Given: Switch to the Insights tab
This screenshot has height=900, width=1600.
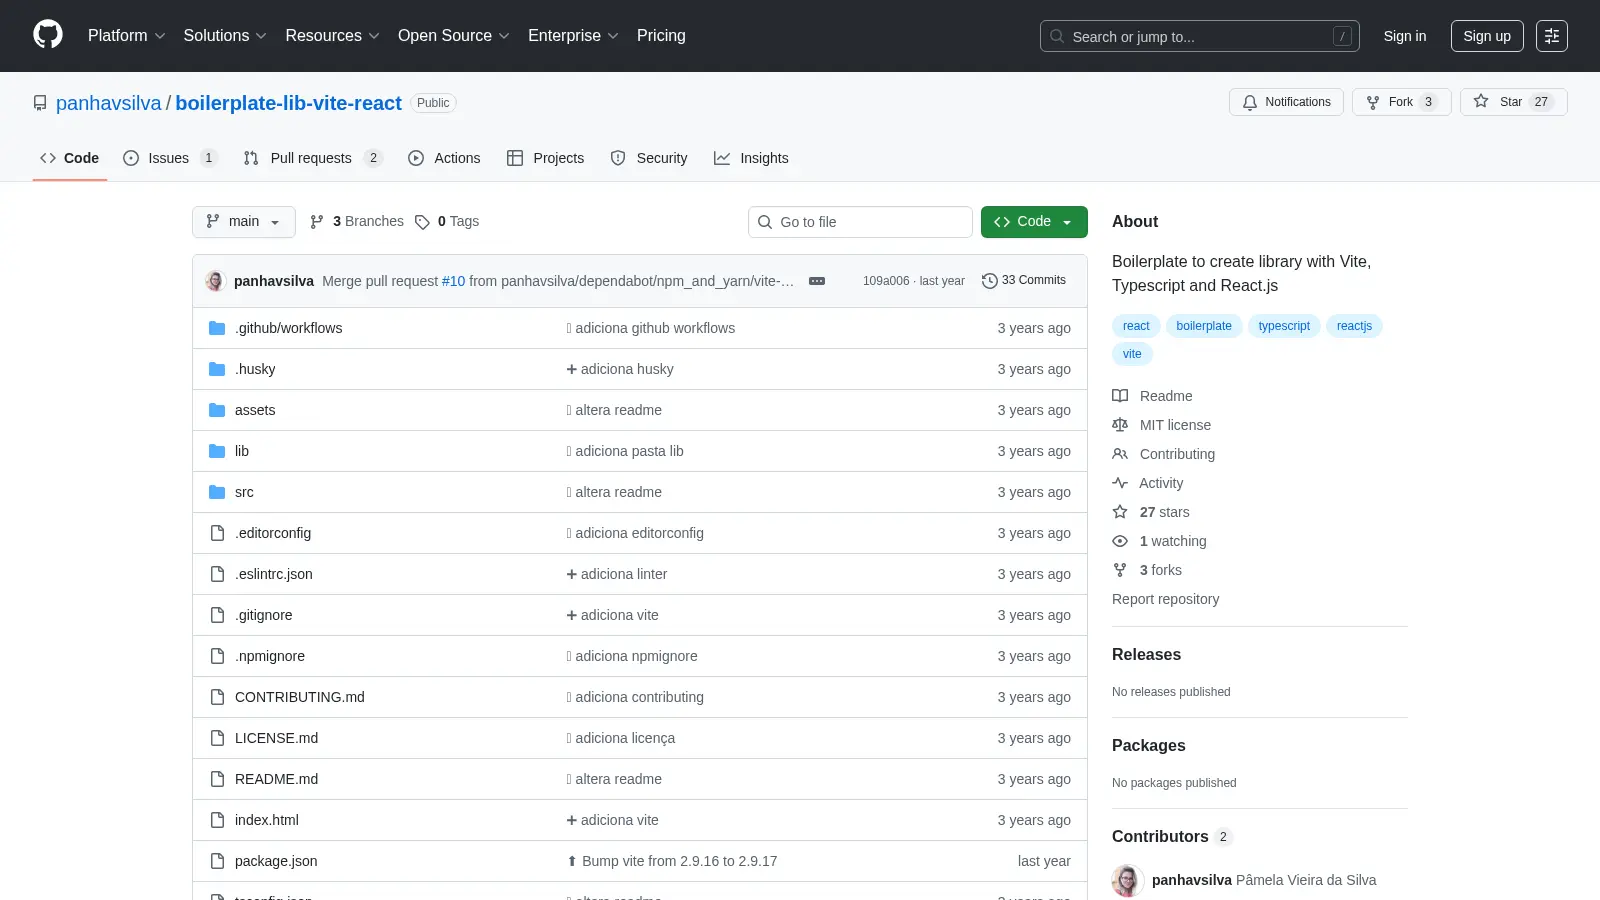Looking at the screenshot, I should (x=751, y=158).
